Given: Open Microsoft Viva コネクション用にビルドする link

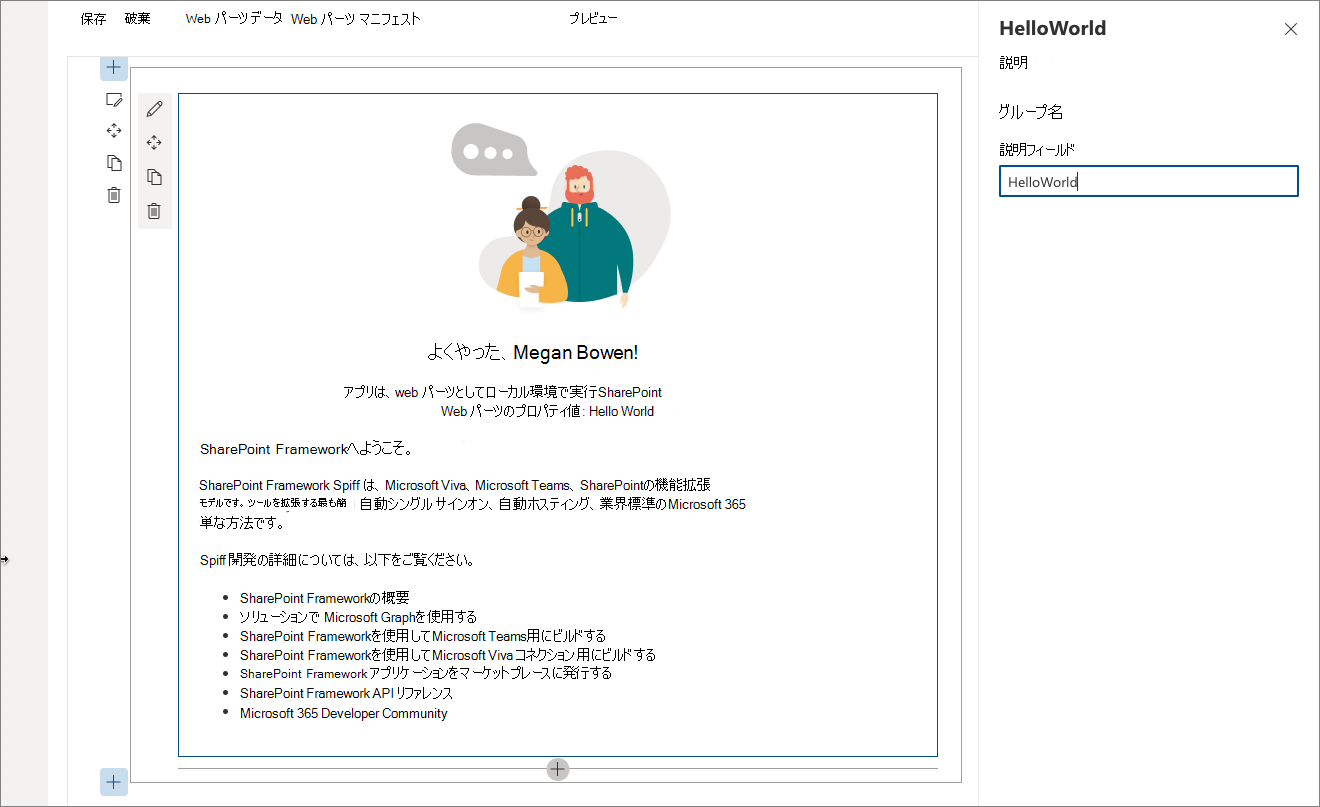Looking at the screenshot, I should click(448, 655).
